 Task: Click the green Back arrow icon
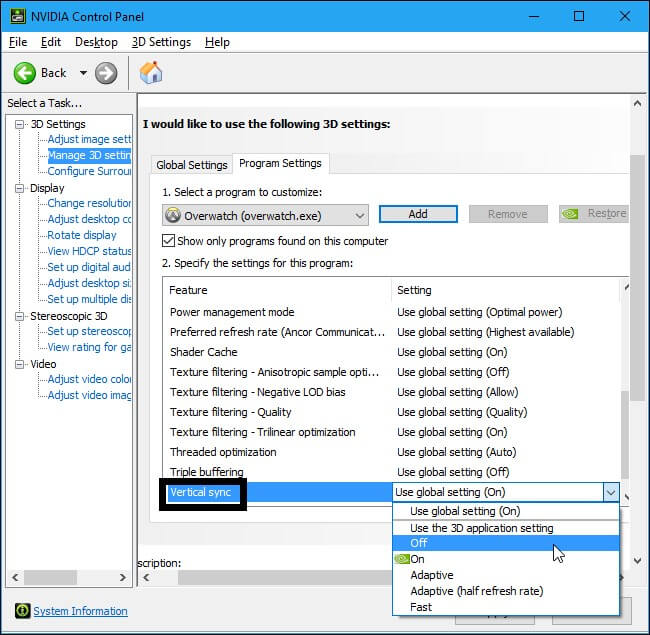click(24, 73)
